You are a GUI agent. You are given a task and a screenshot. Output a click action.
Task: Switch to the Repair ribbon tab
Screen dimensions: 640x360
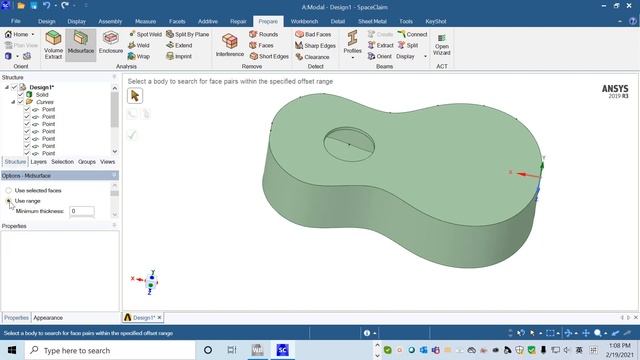coord(238,21)
